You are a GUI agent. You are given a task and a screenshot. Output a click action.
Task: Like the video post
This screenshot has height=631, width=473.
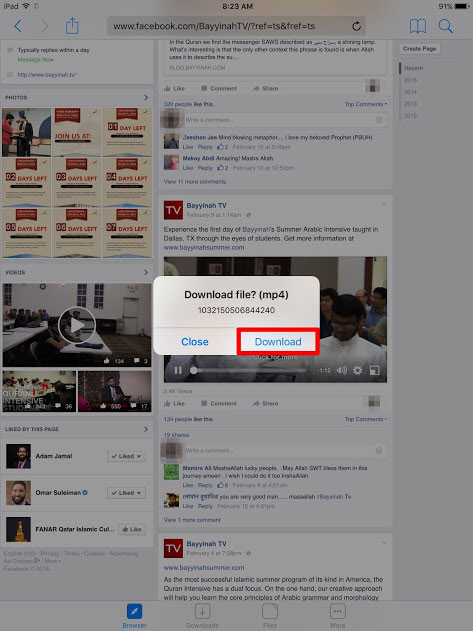point(175,403)
